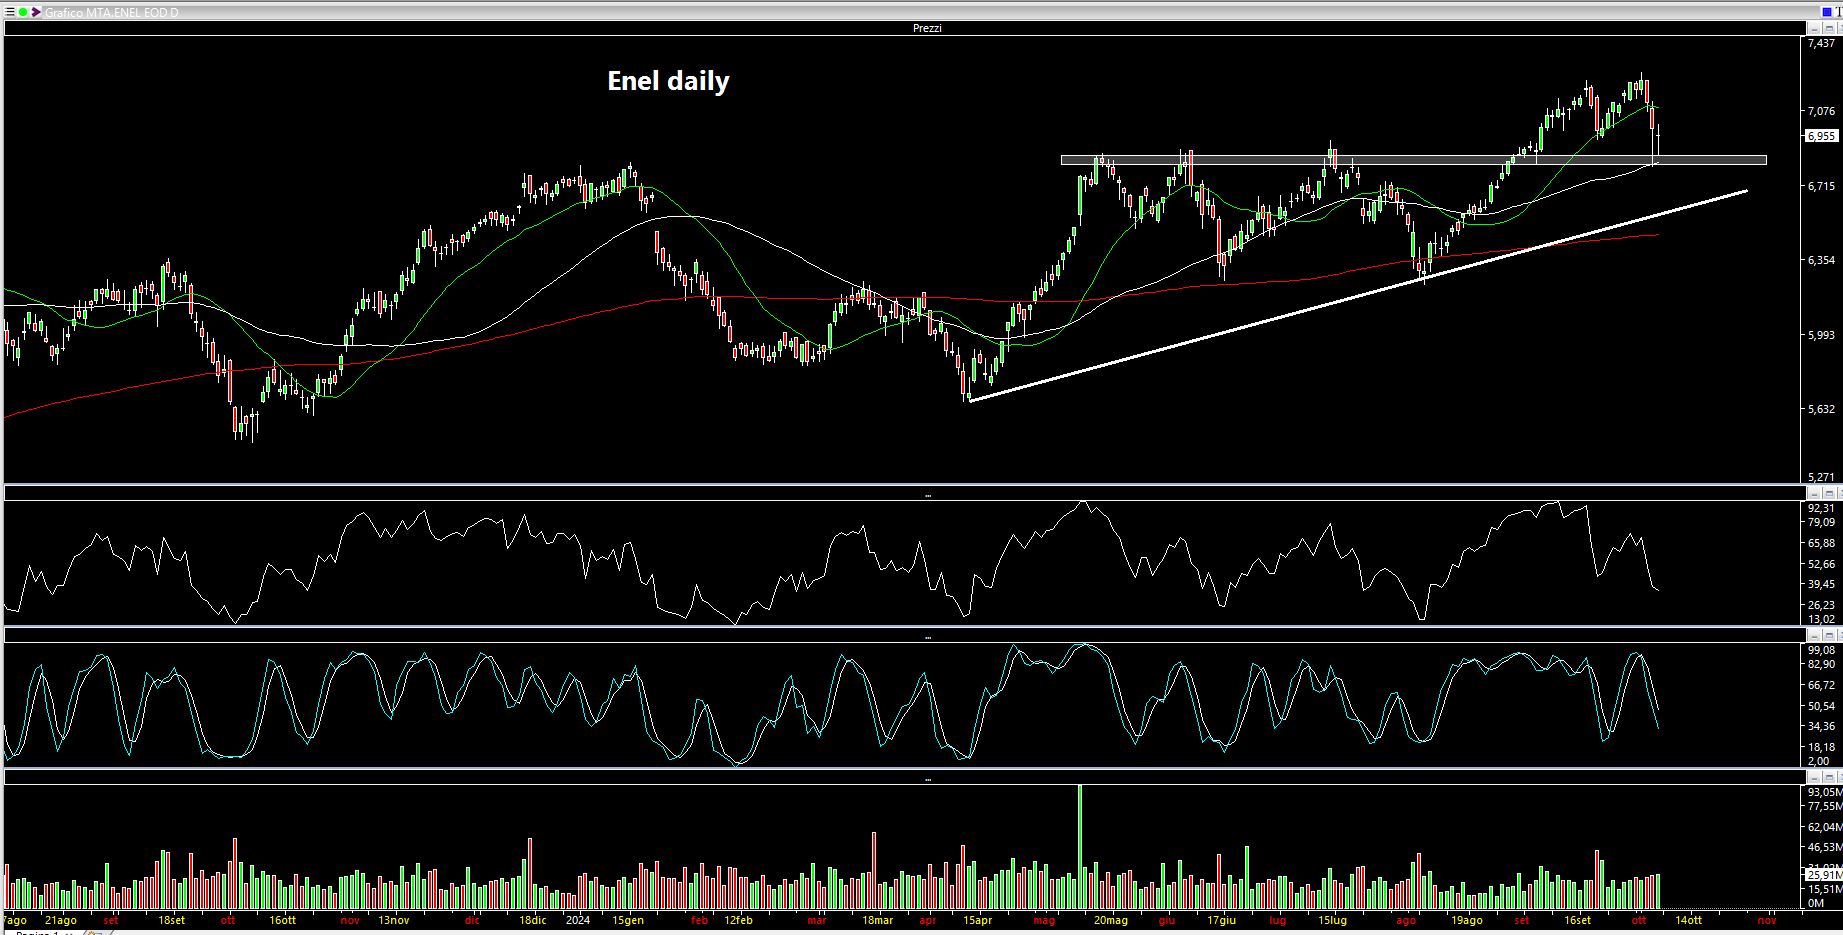
Task: Click the '16ott' date on time axis
Action: (282, 920)
